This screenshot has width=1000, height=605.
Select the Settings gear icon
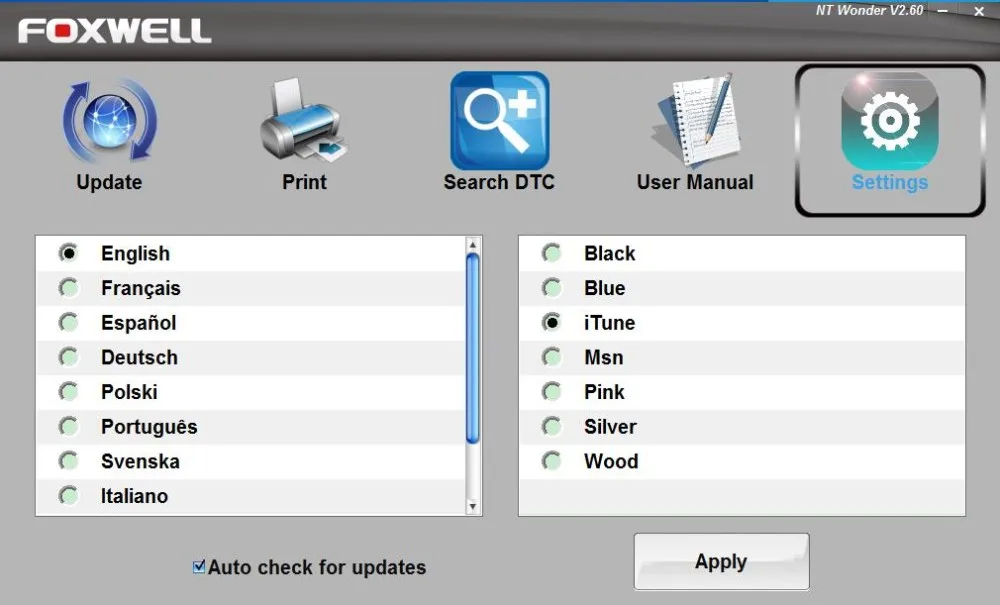[x=890, y=121]
